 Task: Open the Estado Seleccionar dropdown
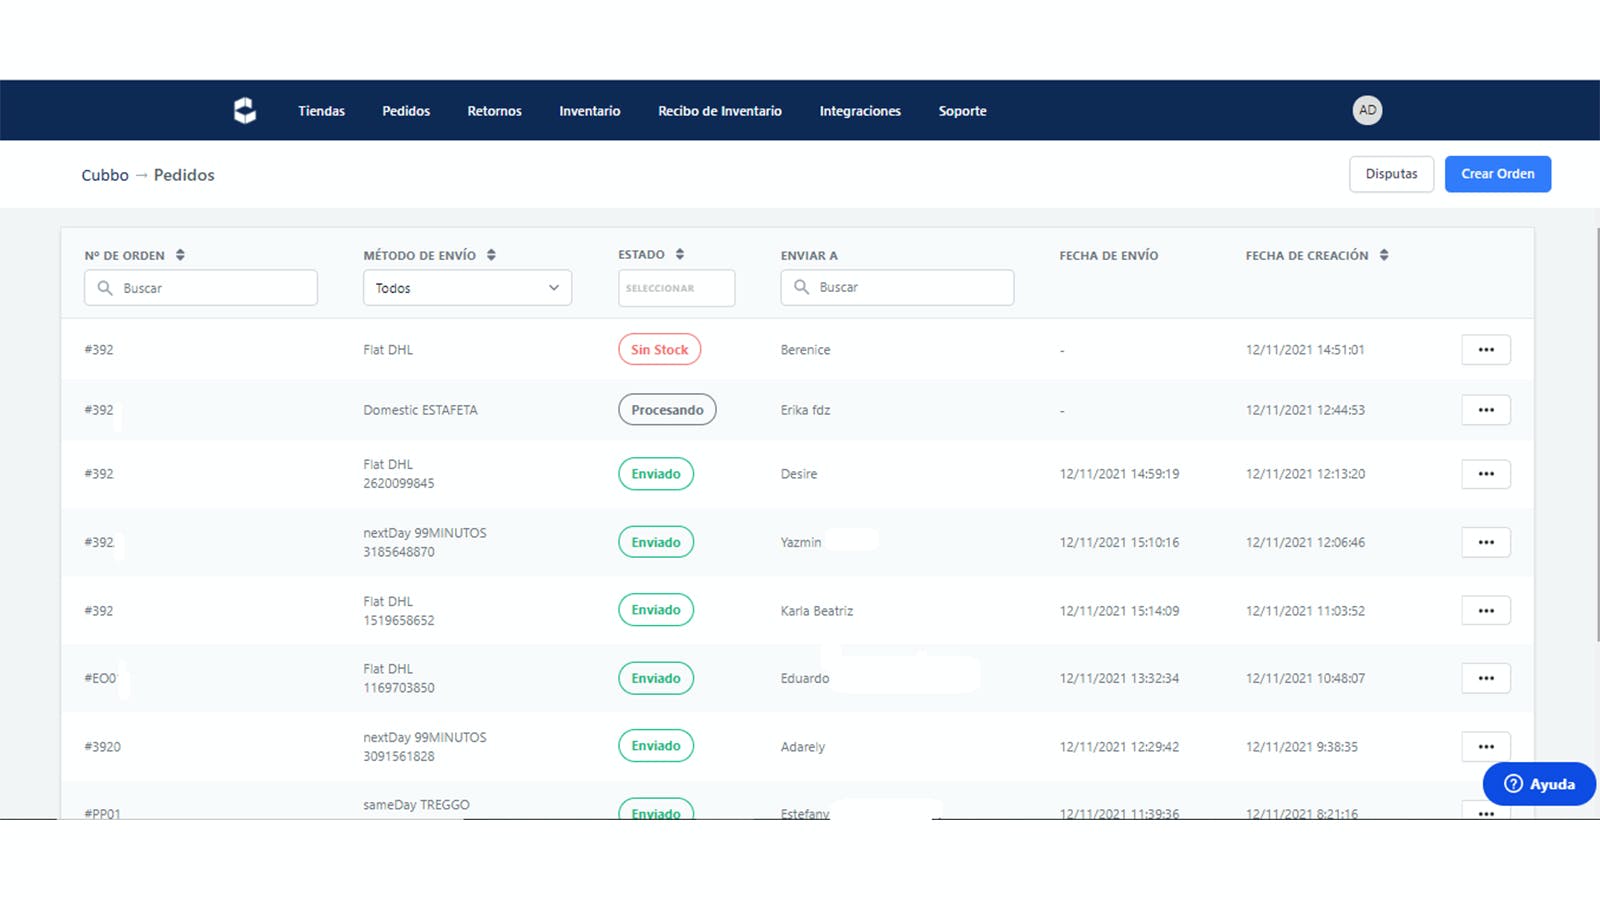coord(676,288)
